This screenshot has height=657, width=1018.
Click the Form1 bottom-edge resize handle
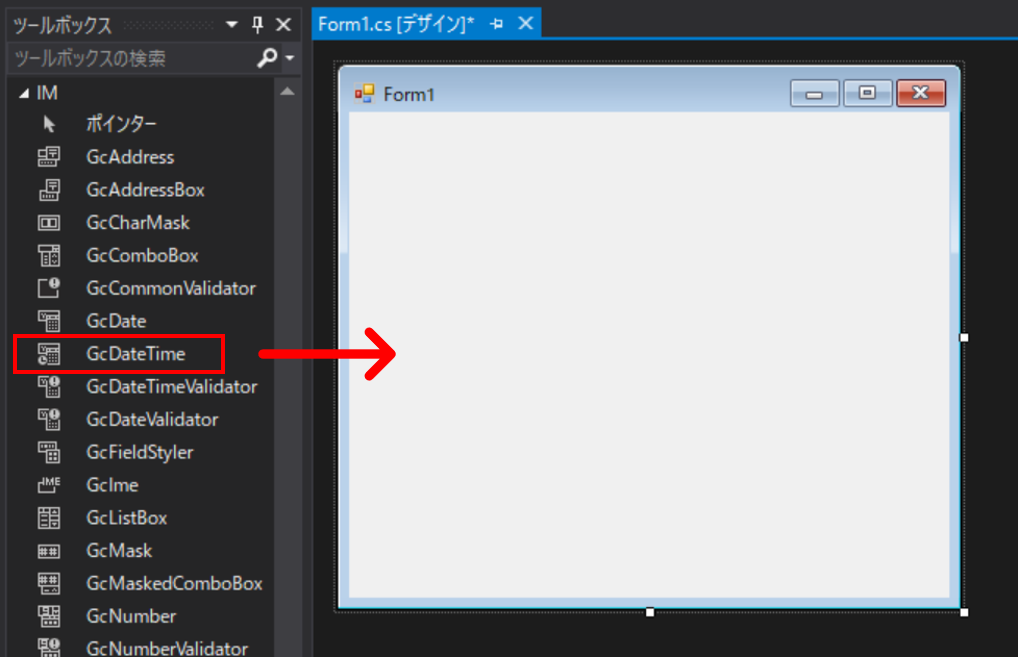tap(650, 612)
